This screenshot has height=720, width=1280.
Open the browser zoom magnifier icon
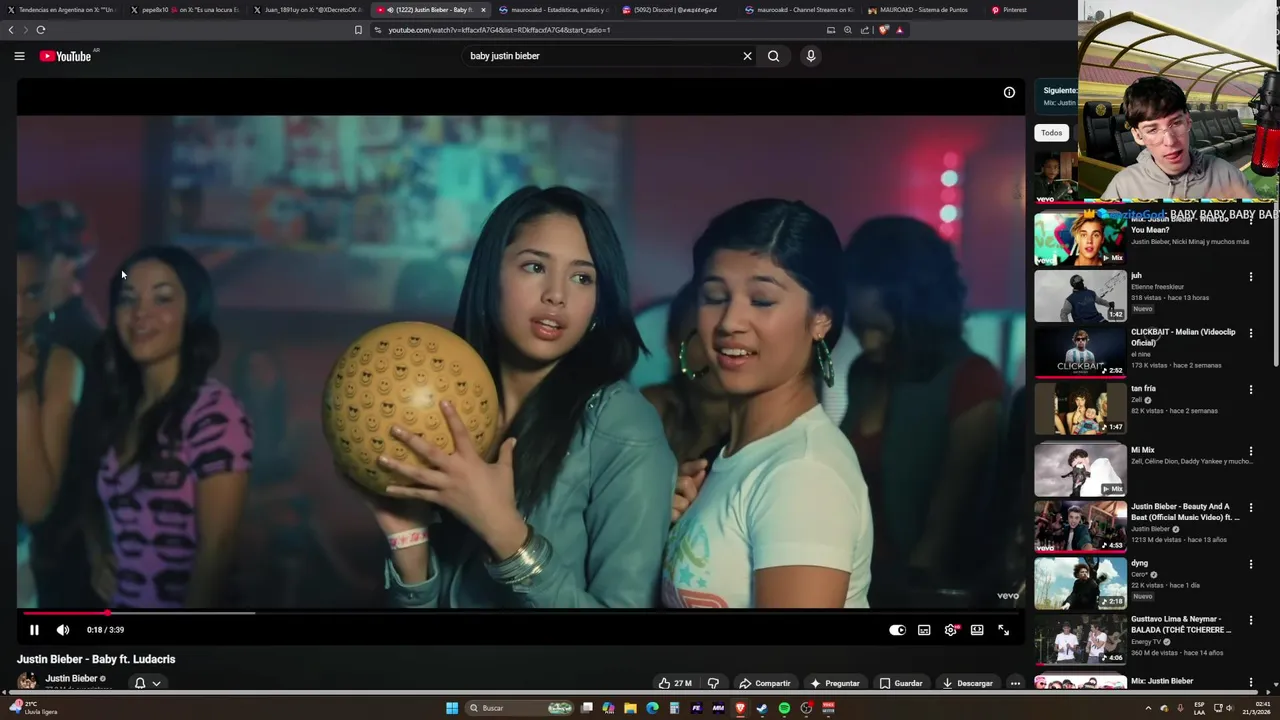pos(848,30)
